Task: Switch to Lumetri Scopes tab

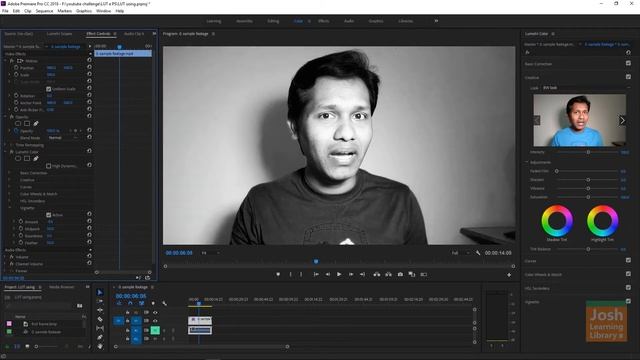Action: 59,34
